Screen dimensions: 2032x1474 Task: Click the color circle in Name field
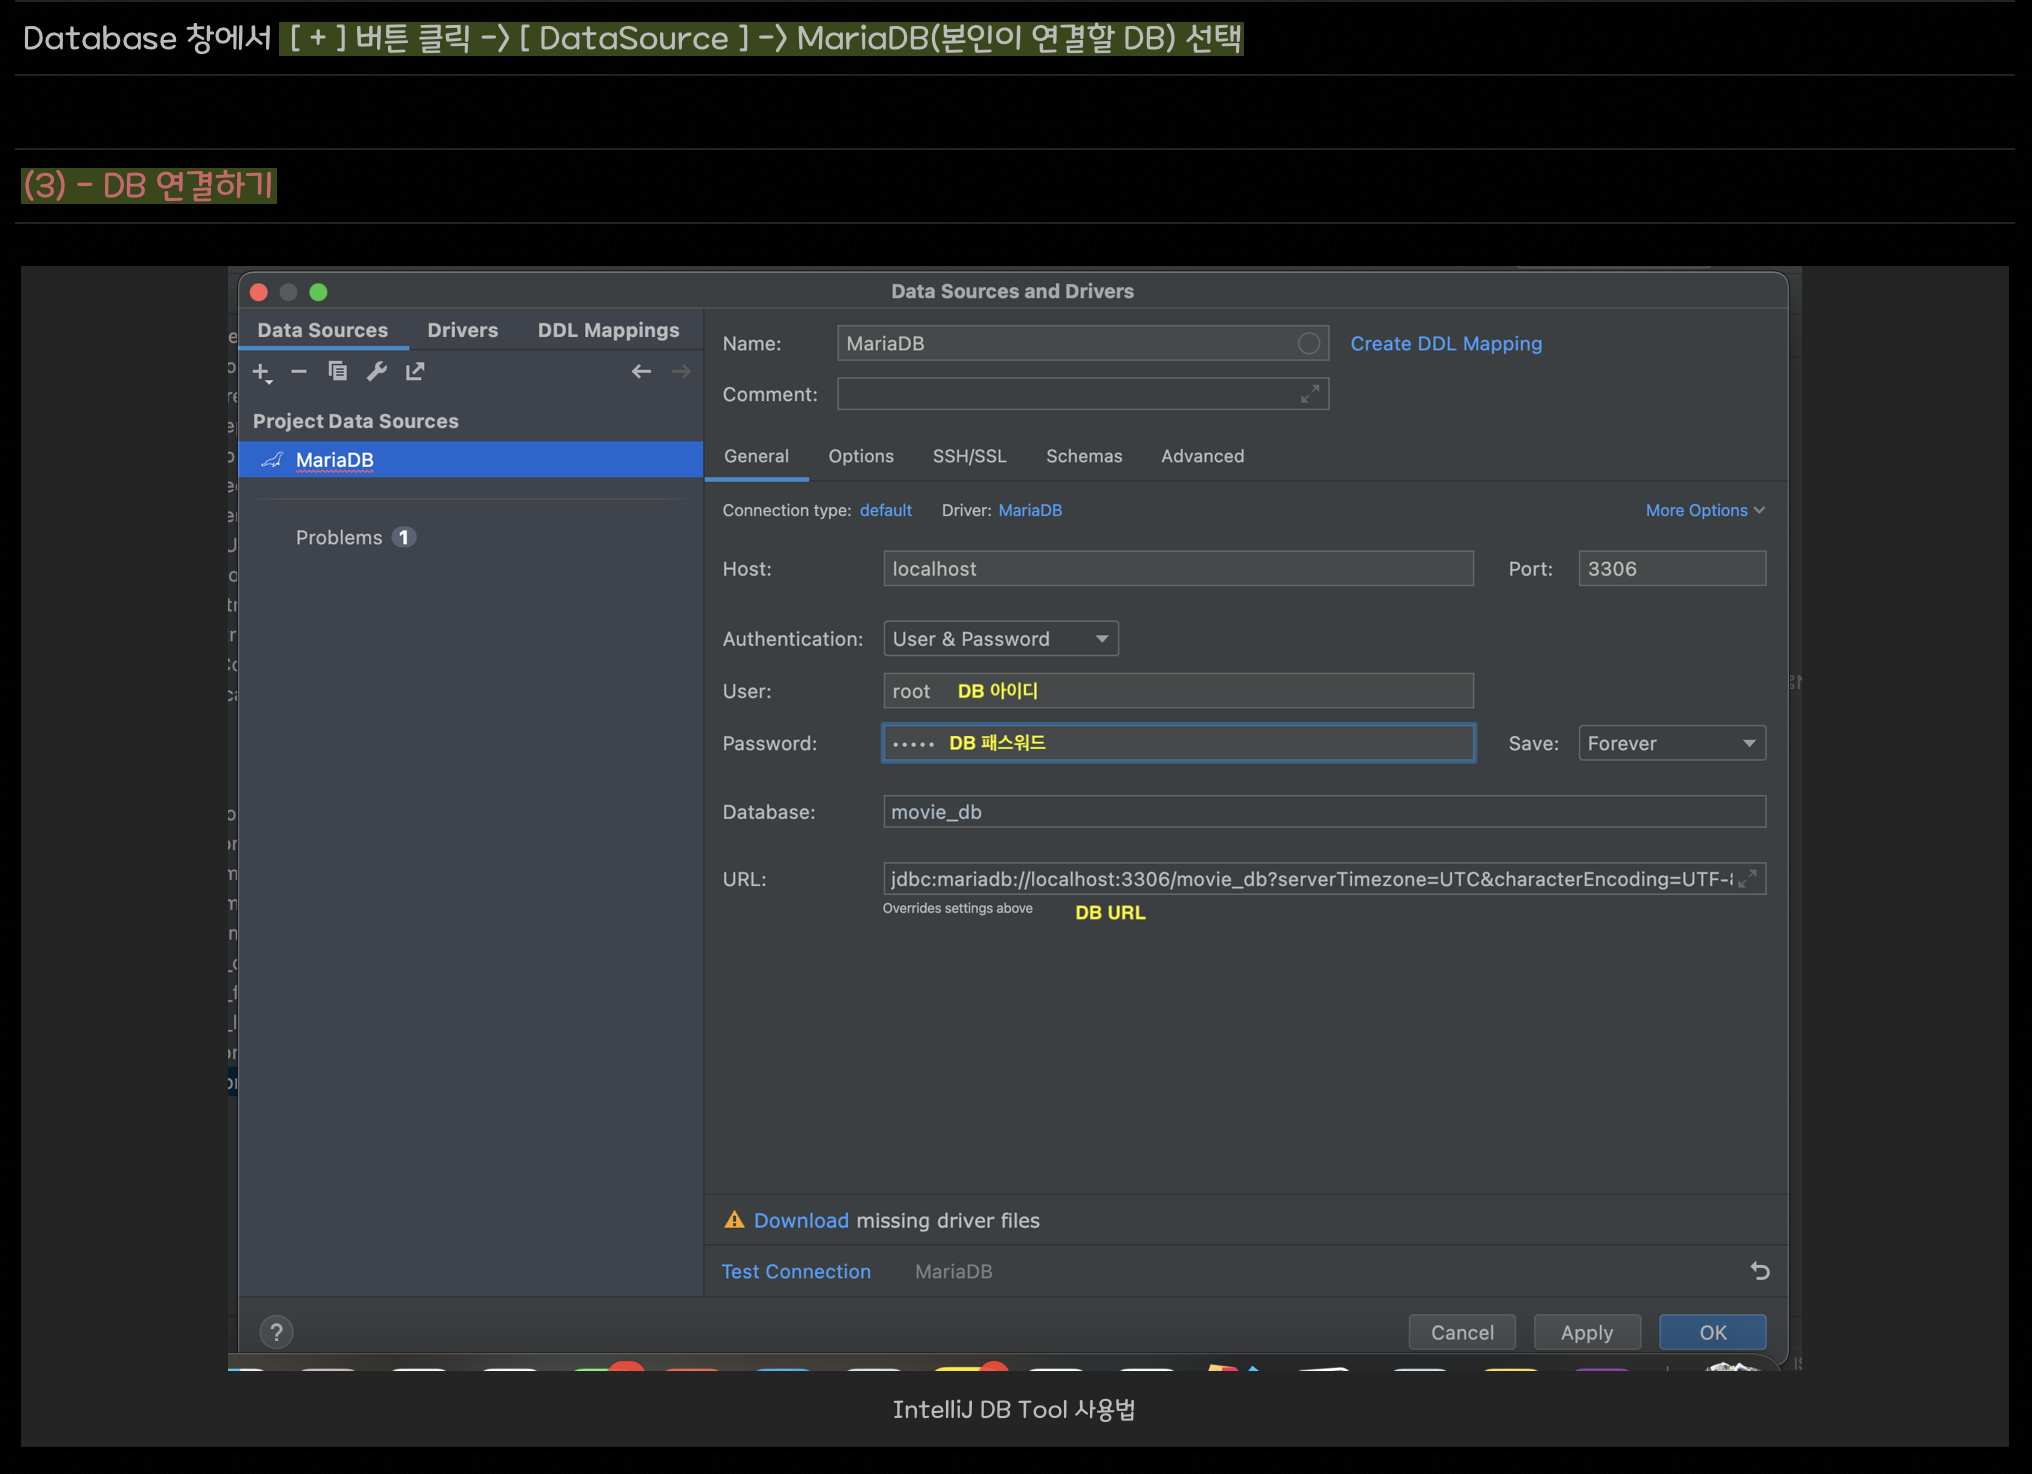pyautogui.click(x=1308, y=343)
